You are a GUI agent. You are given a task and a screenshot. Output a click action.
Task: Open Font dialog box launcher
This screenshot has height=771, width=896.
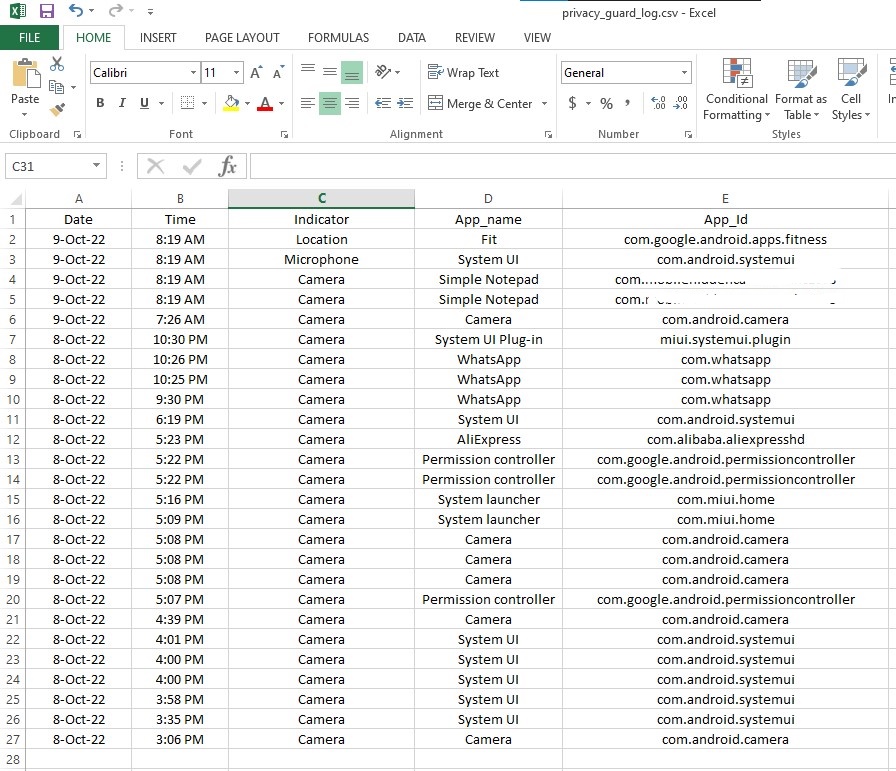click(284, 134)
